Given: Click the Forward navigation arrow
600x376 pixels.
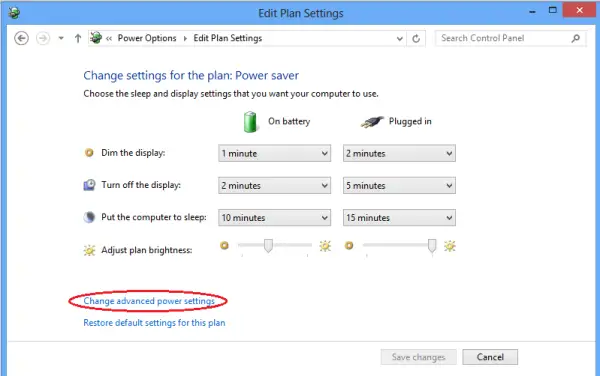Looking at the screenshot, I should [x=43, y=38].
